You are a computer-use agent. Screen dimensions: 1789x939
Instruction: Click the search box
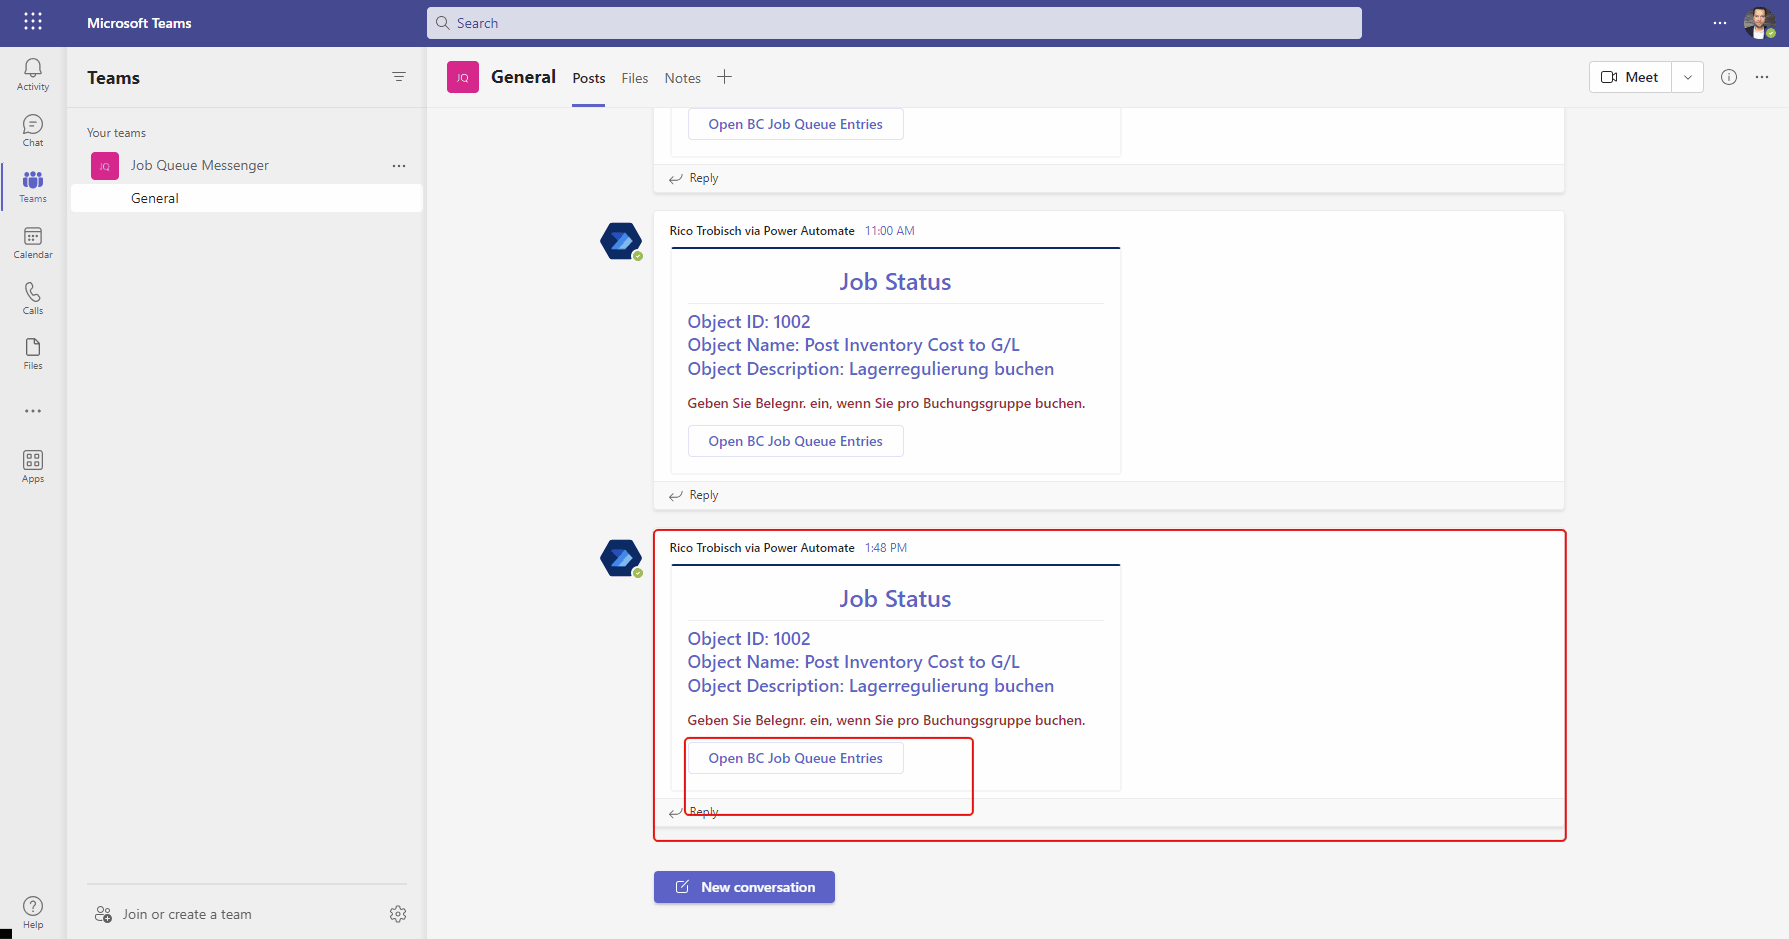click(x=894, y=23)
